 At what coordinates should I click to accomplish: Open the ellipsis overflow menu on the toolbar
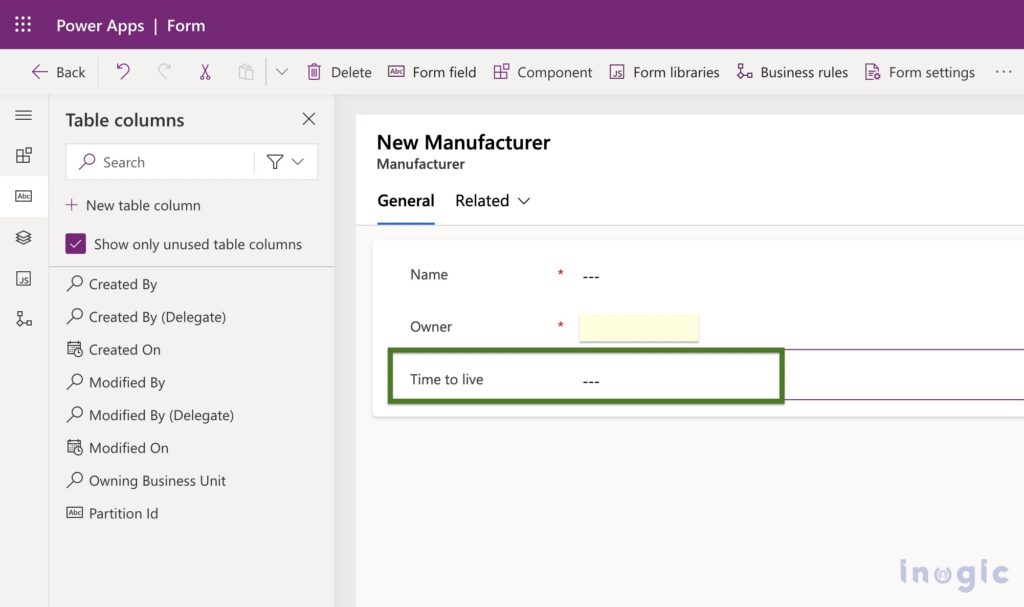coord(1003,71)
